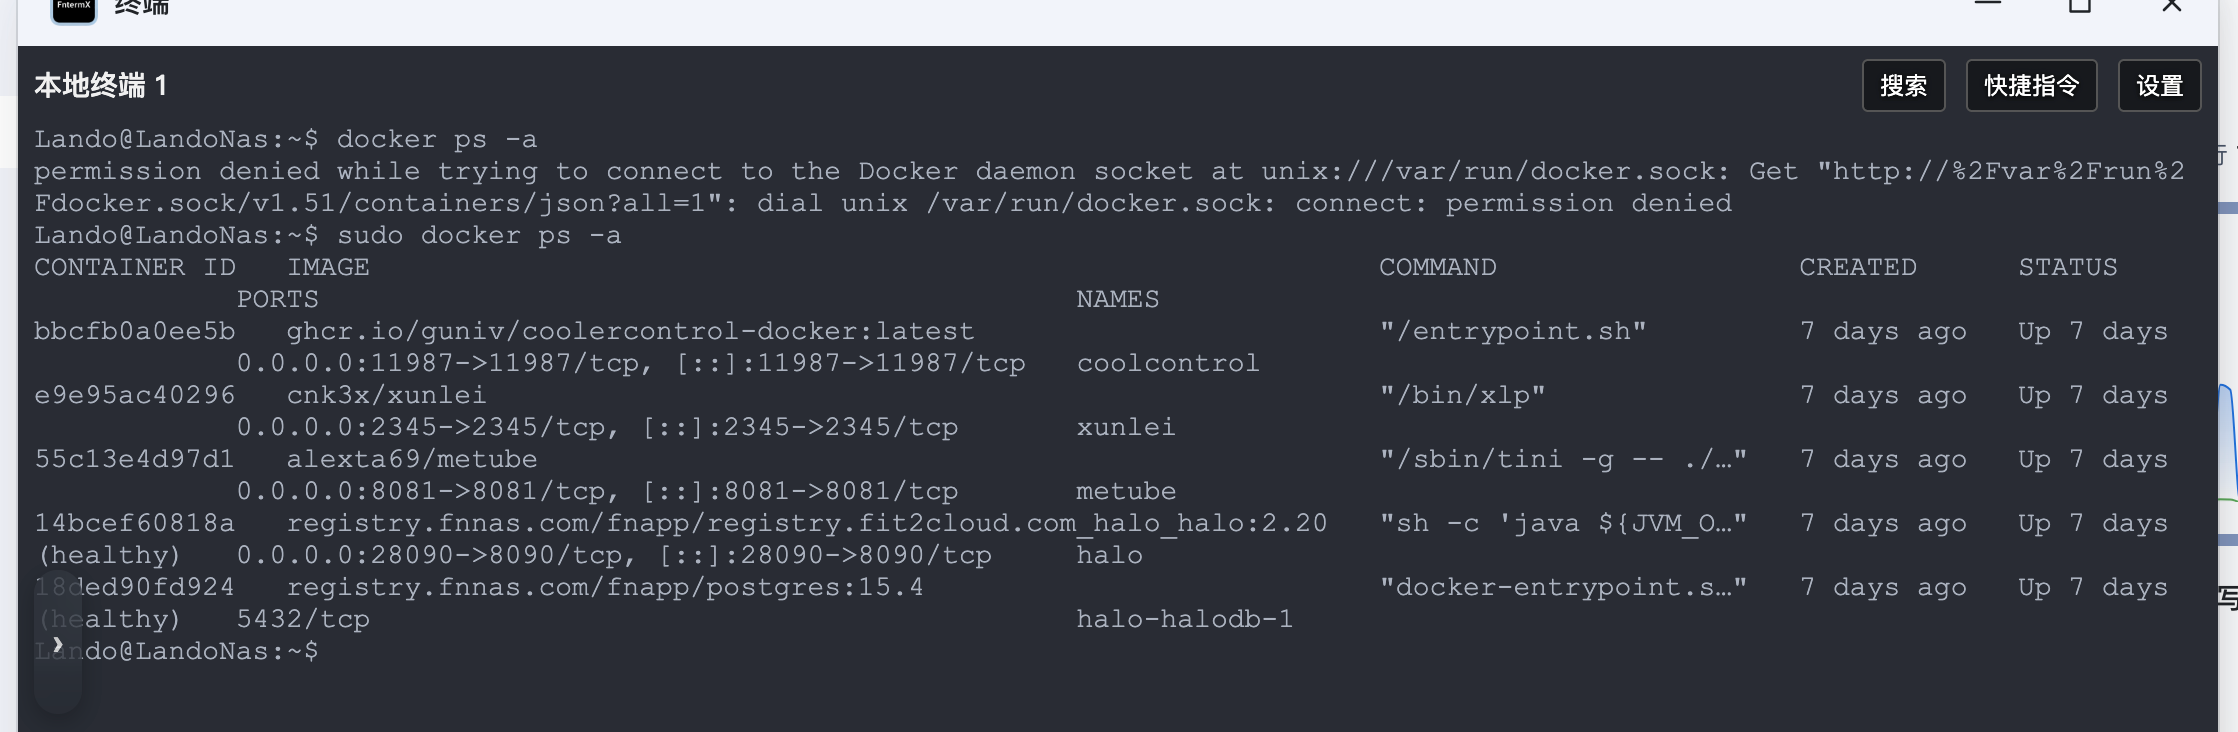
Task: Open the 设置 settings button
Action: pos(2159,86)
